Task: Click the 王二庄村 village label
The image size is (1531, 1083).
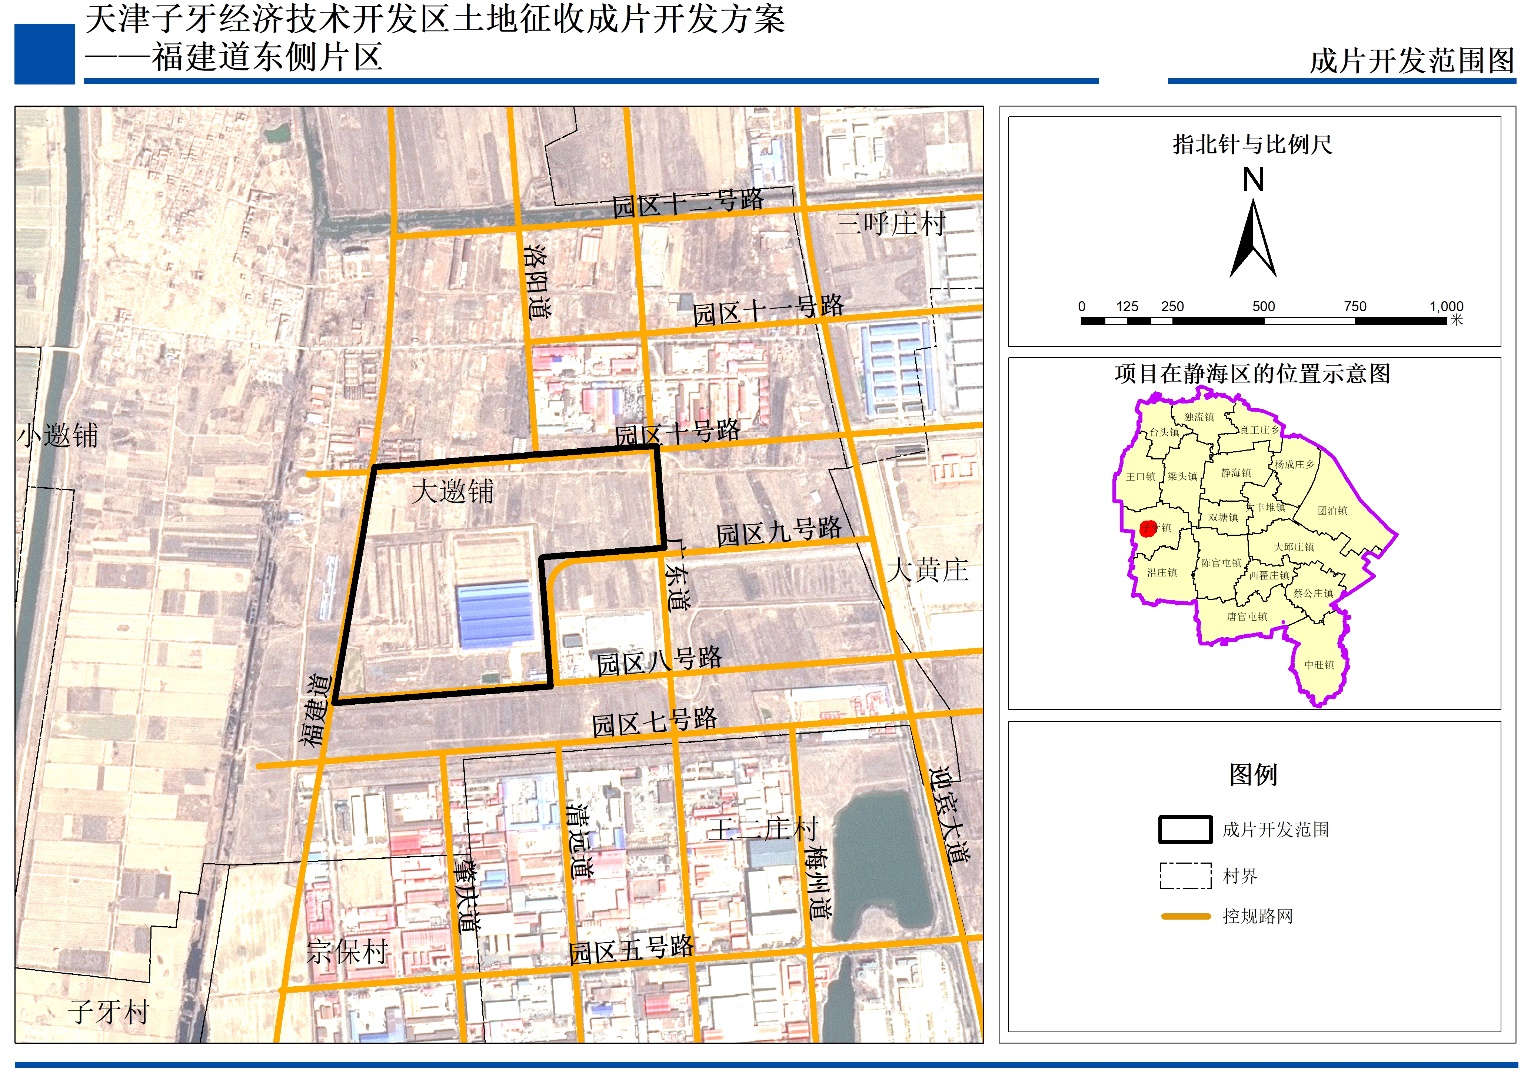Action: 763,829
